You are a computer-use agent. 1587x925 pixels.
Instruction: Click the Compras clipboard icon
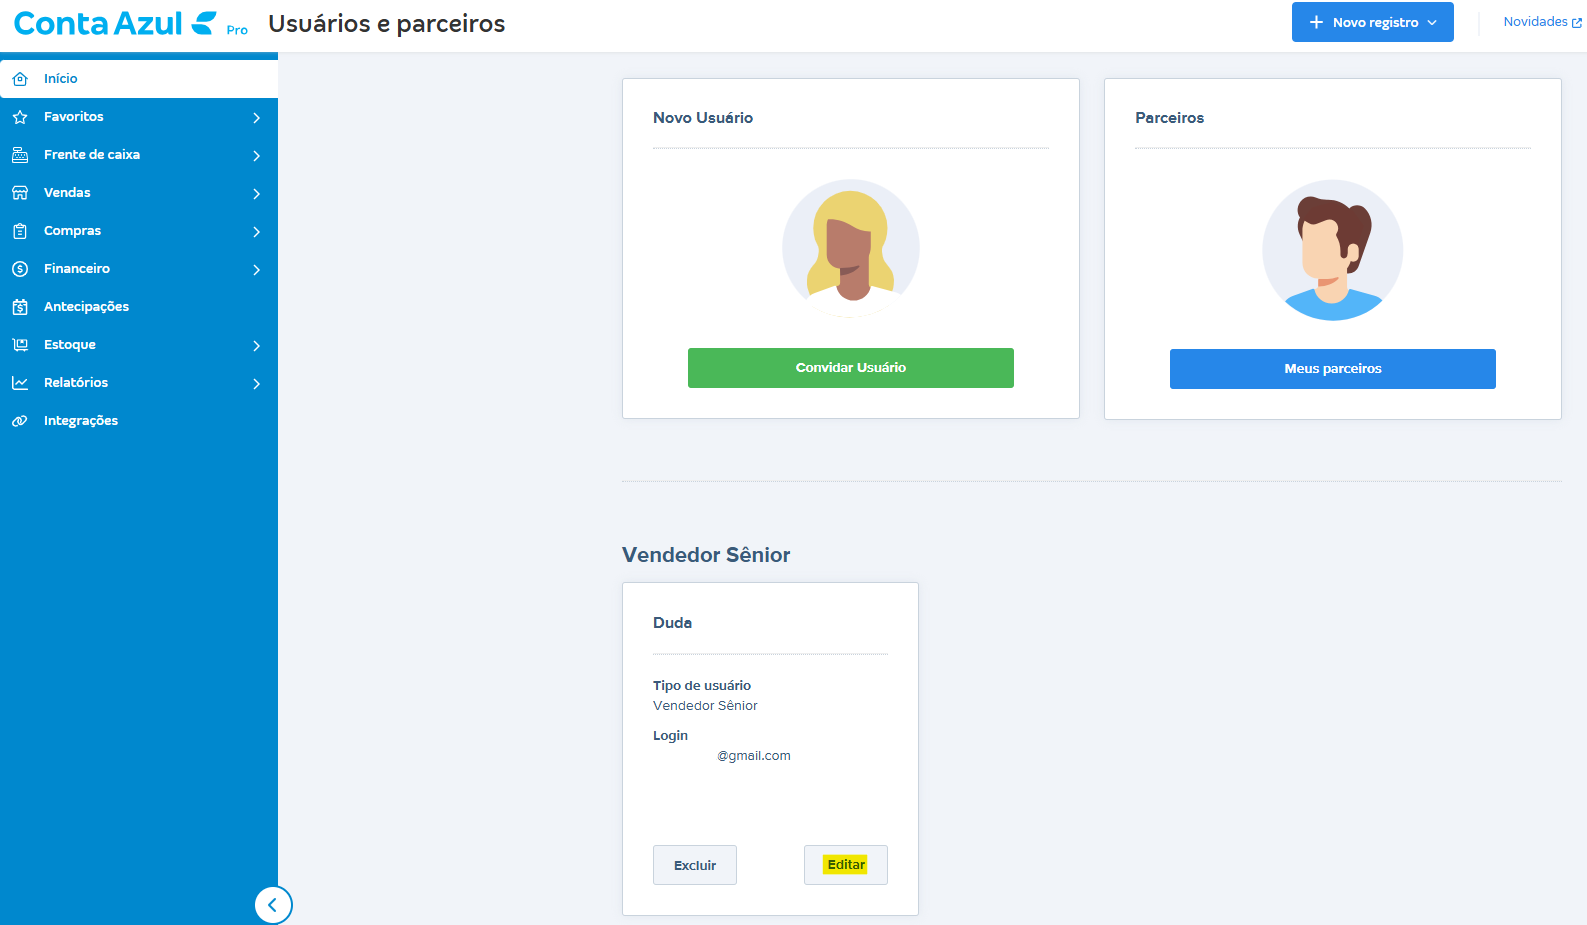coord(20,231)
